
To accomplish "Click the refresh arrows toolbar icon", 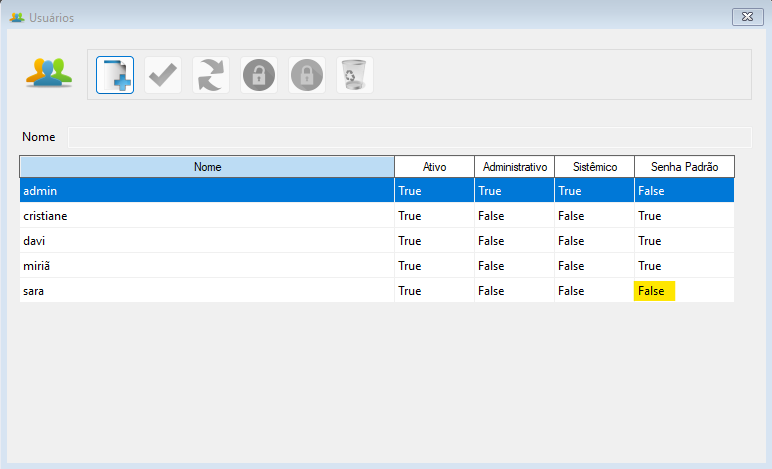I will [x=211, y=75].
